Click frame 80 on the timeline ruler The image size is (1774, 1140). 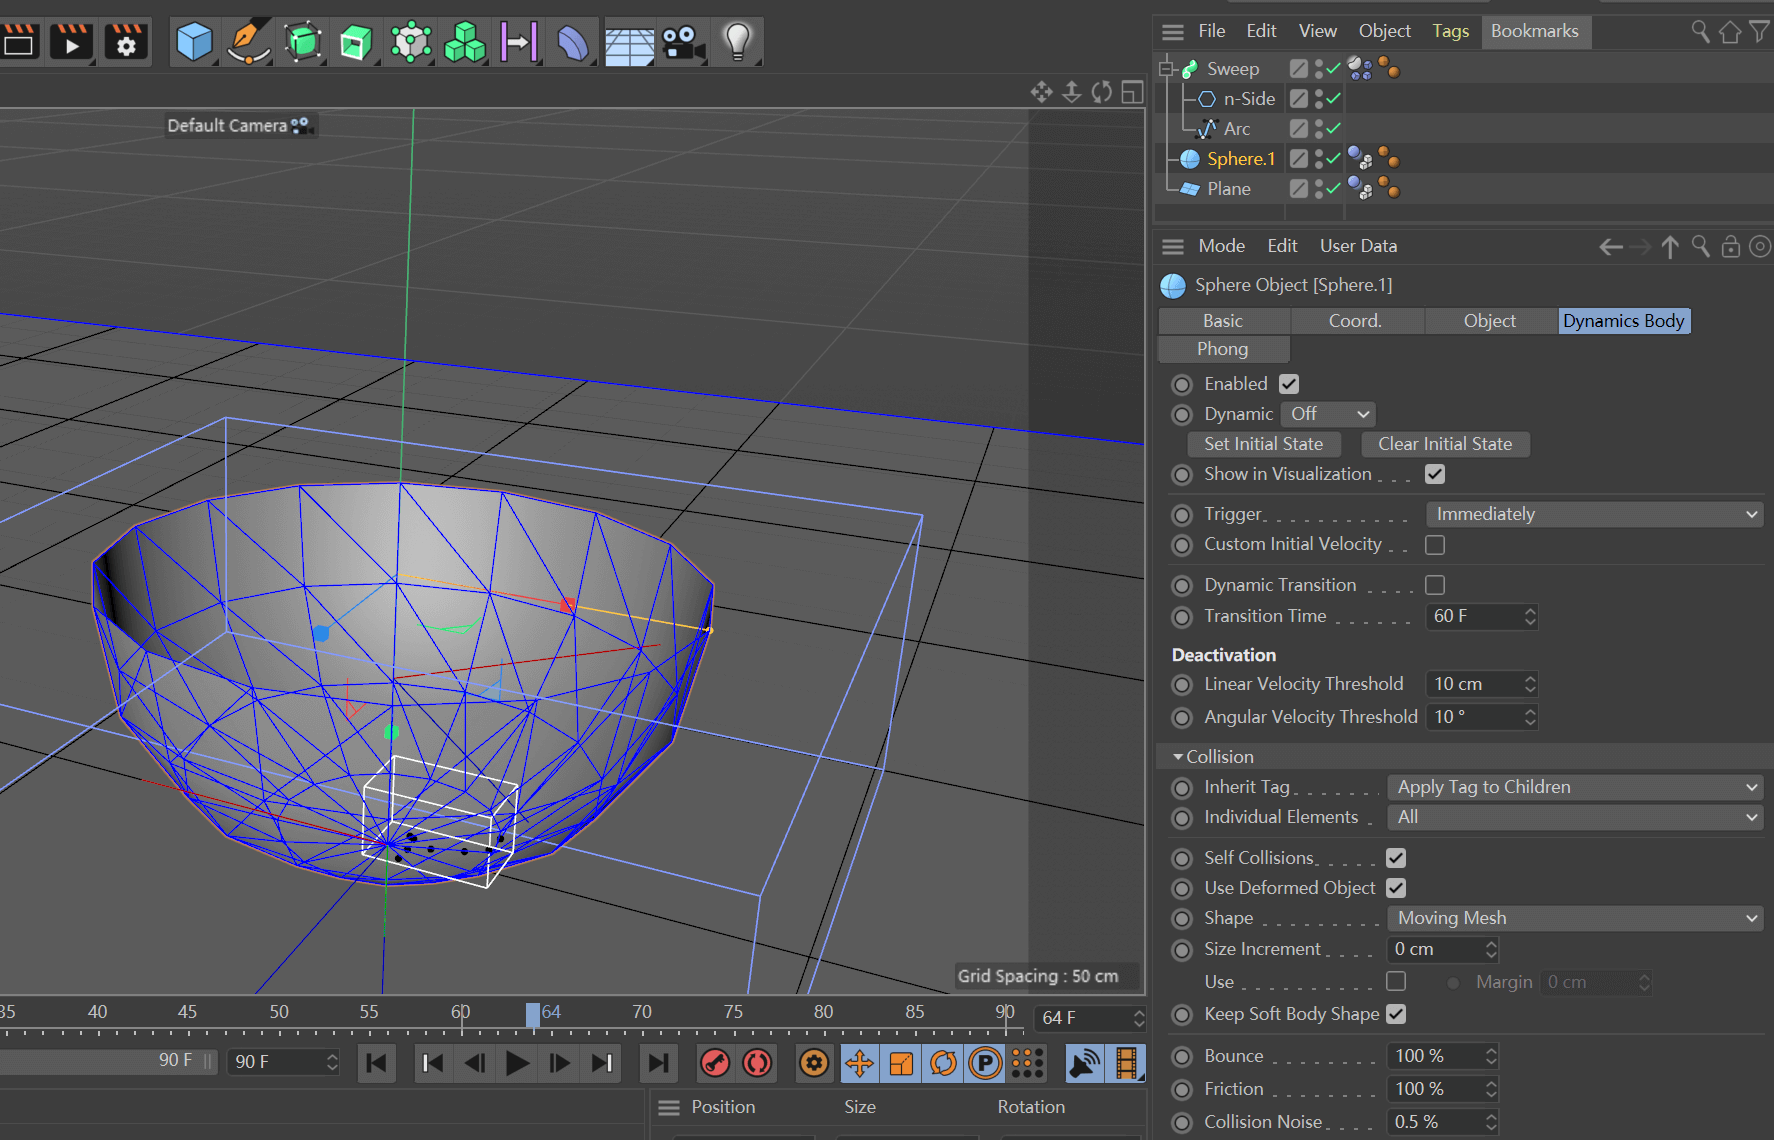[824, 1012]
